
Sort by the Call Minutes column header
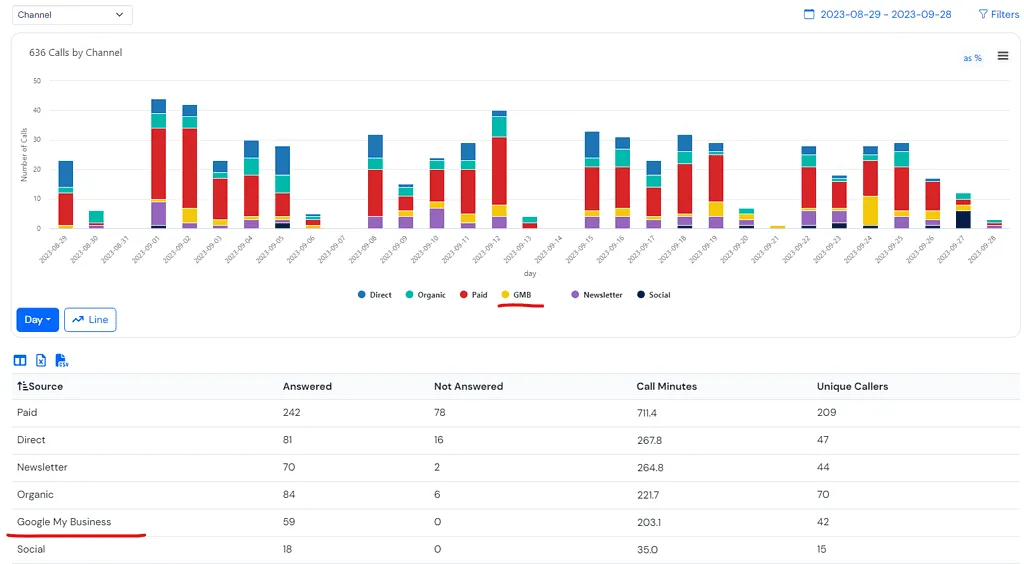click(x=667, y=386)
